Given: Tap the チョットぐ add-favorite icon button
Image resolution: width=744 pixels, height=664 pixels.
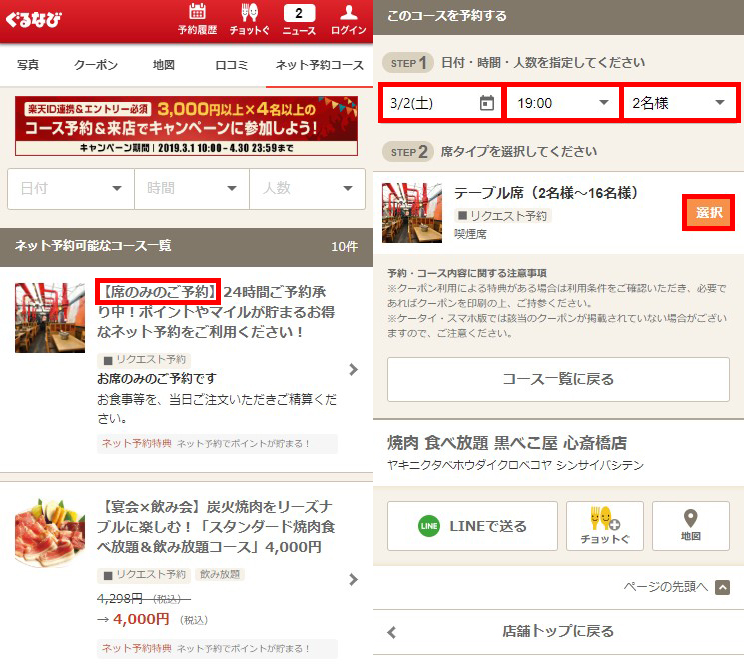Looking at the screenshot, I should pos(604,526).
